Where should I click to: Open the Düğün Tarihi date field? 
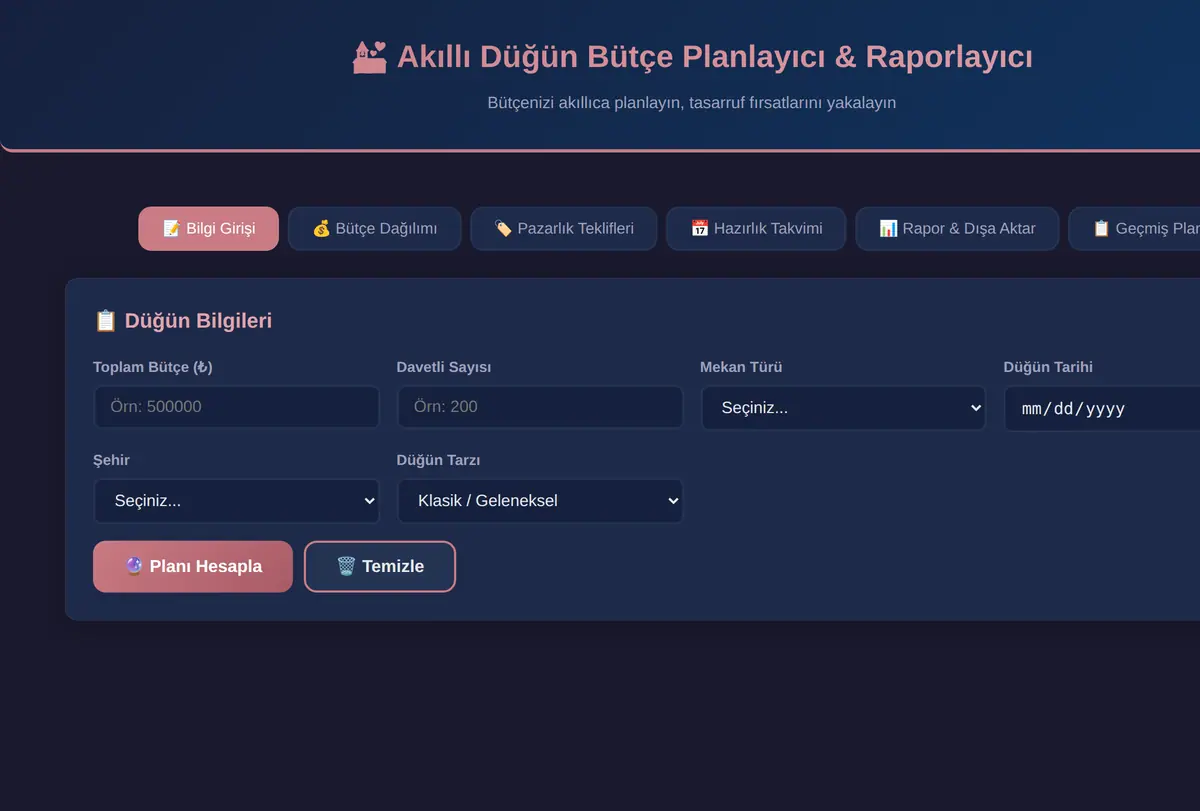point(1102,408)
